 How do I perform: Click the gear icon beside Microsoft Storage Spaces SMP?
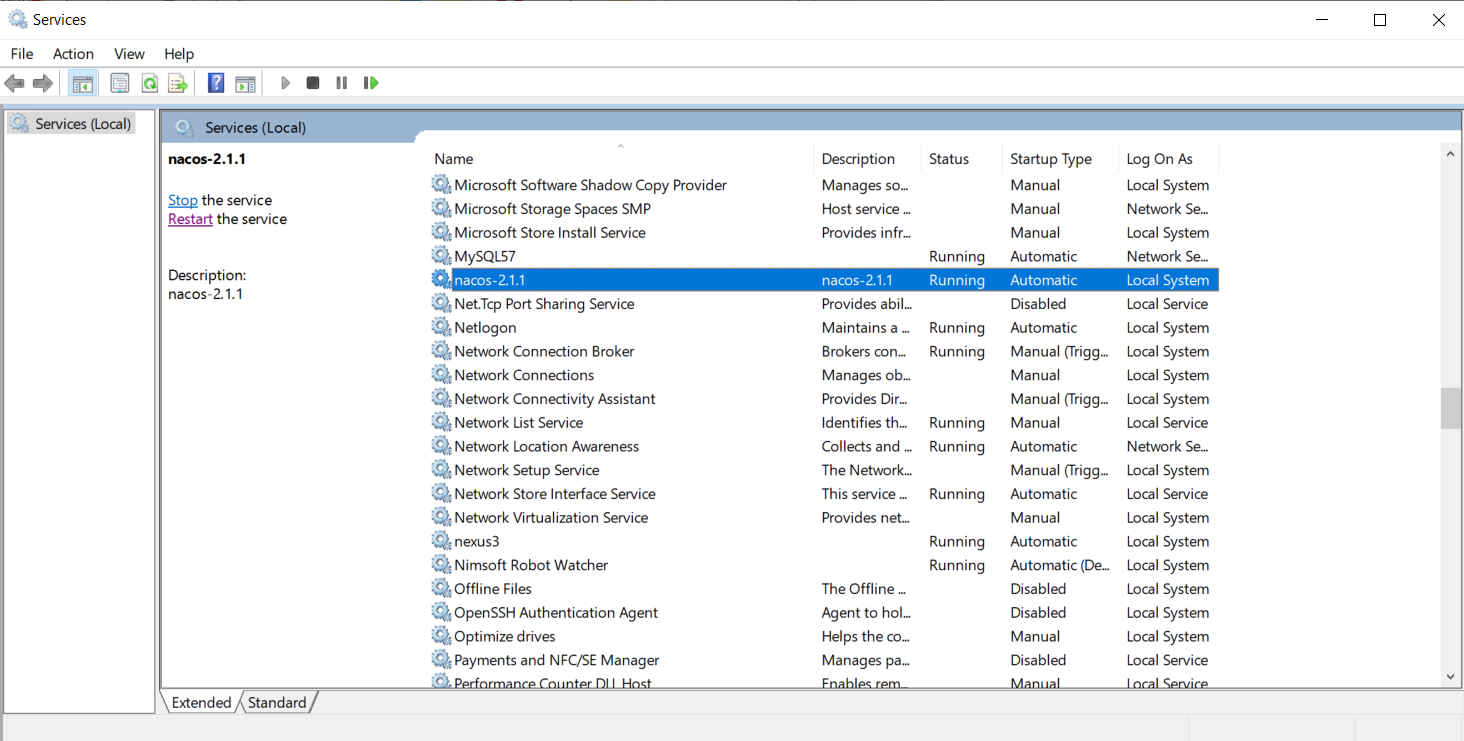tap(441, 209)
